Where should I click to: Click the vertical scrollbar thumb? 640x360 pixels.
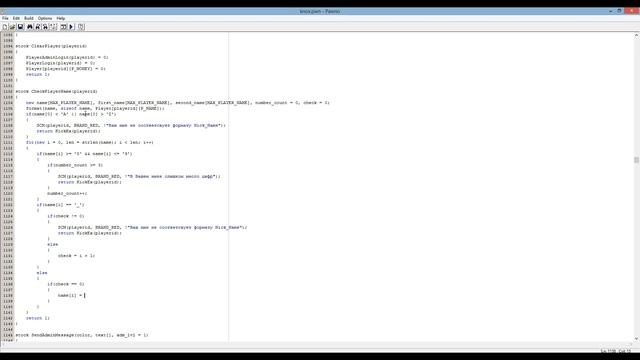(x=636, y=160)
